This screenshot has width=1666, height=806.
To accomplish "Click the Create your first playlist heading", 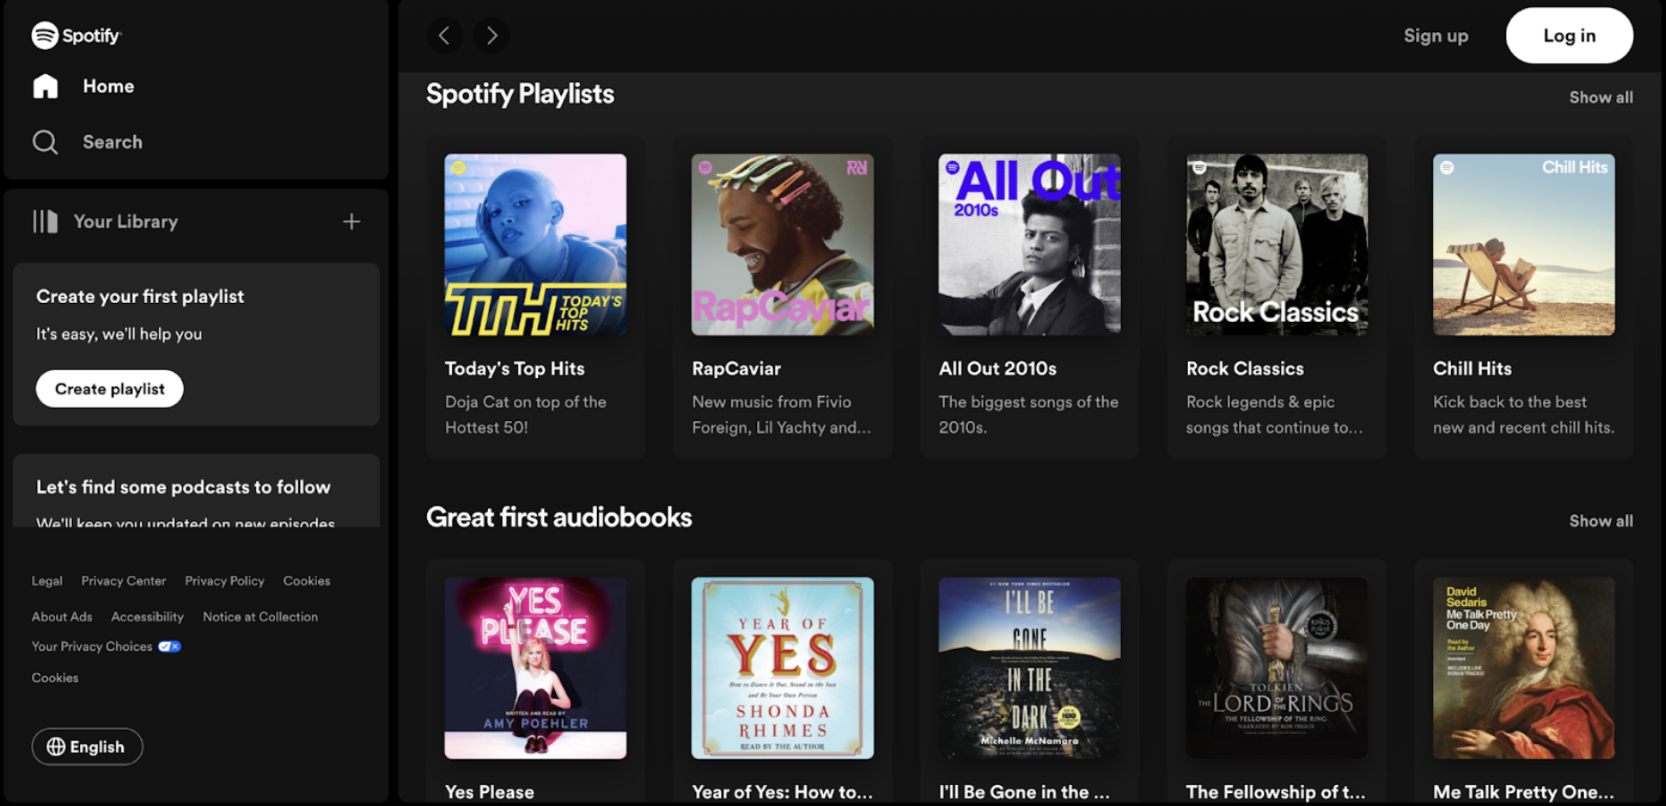I will 140,296.
